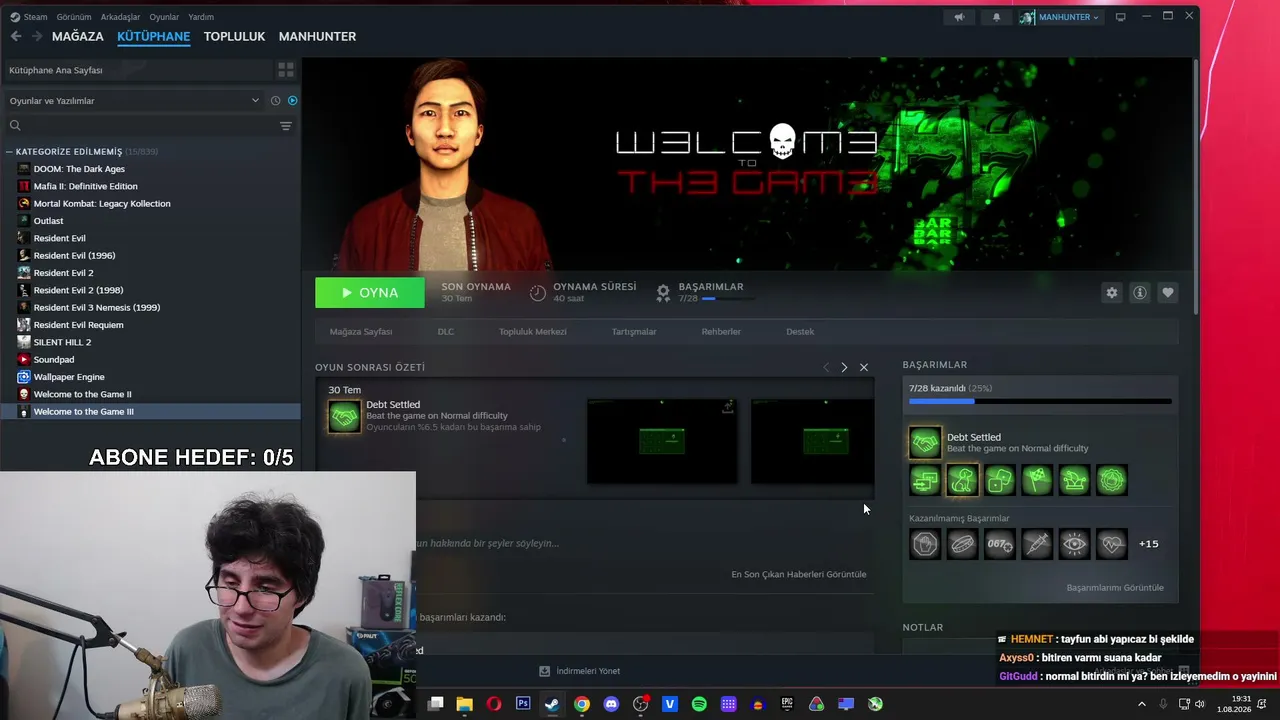Click the handshake achievement in BAŞARIMLAR panel
The height and width of the screenshot is (720, 1280).
pos(925,442)
